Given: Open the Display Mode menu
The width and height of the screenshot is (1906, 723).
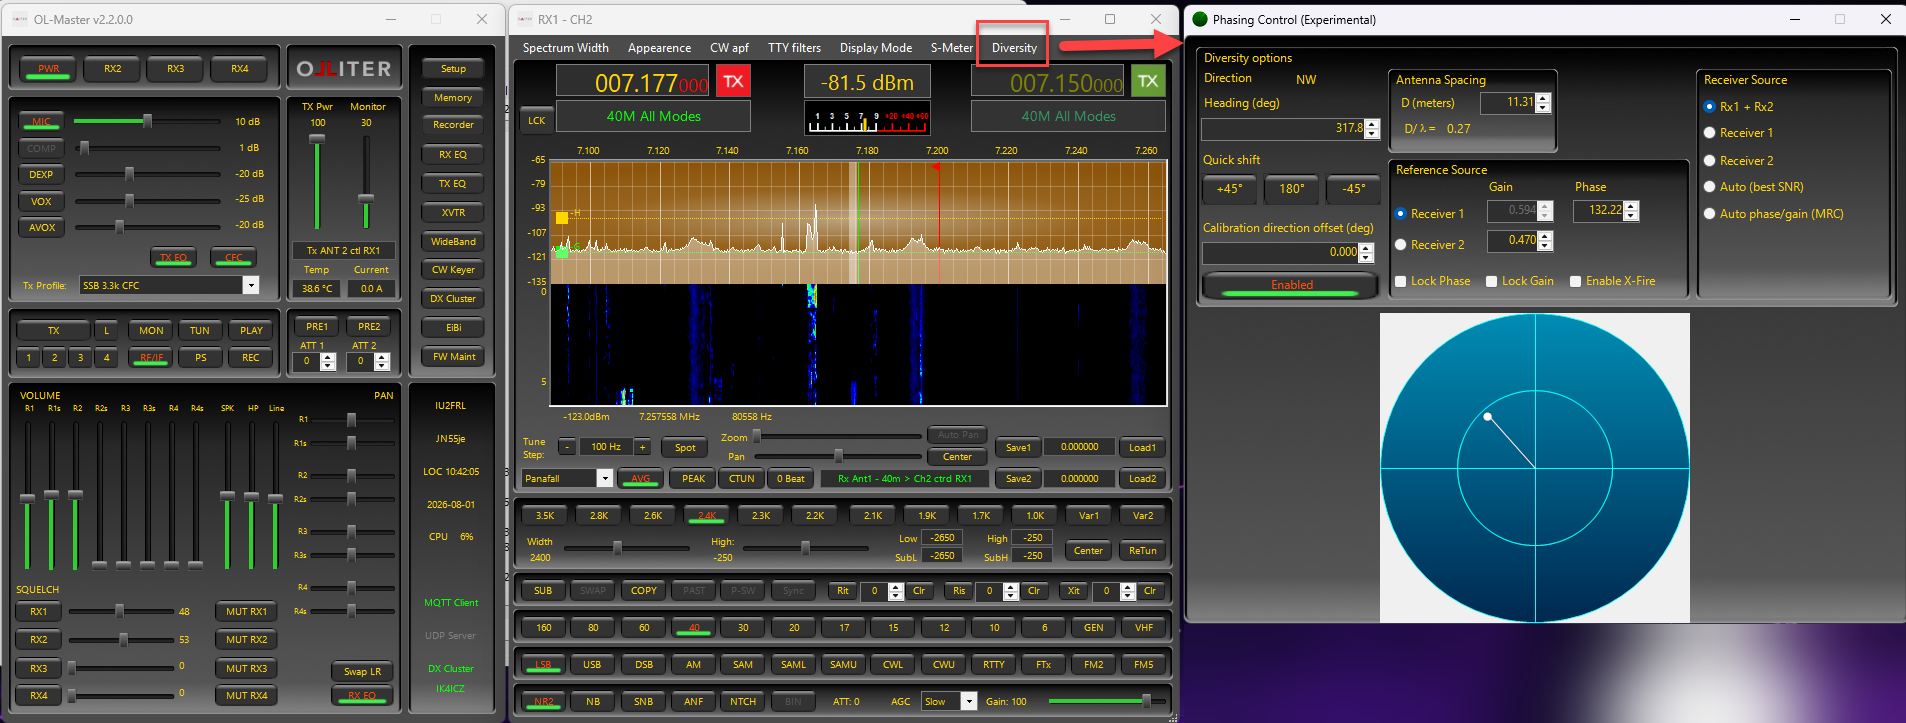Looking at the screenshot, I should pos(876,48).
